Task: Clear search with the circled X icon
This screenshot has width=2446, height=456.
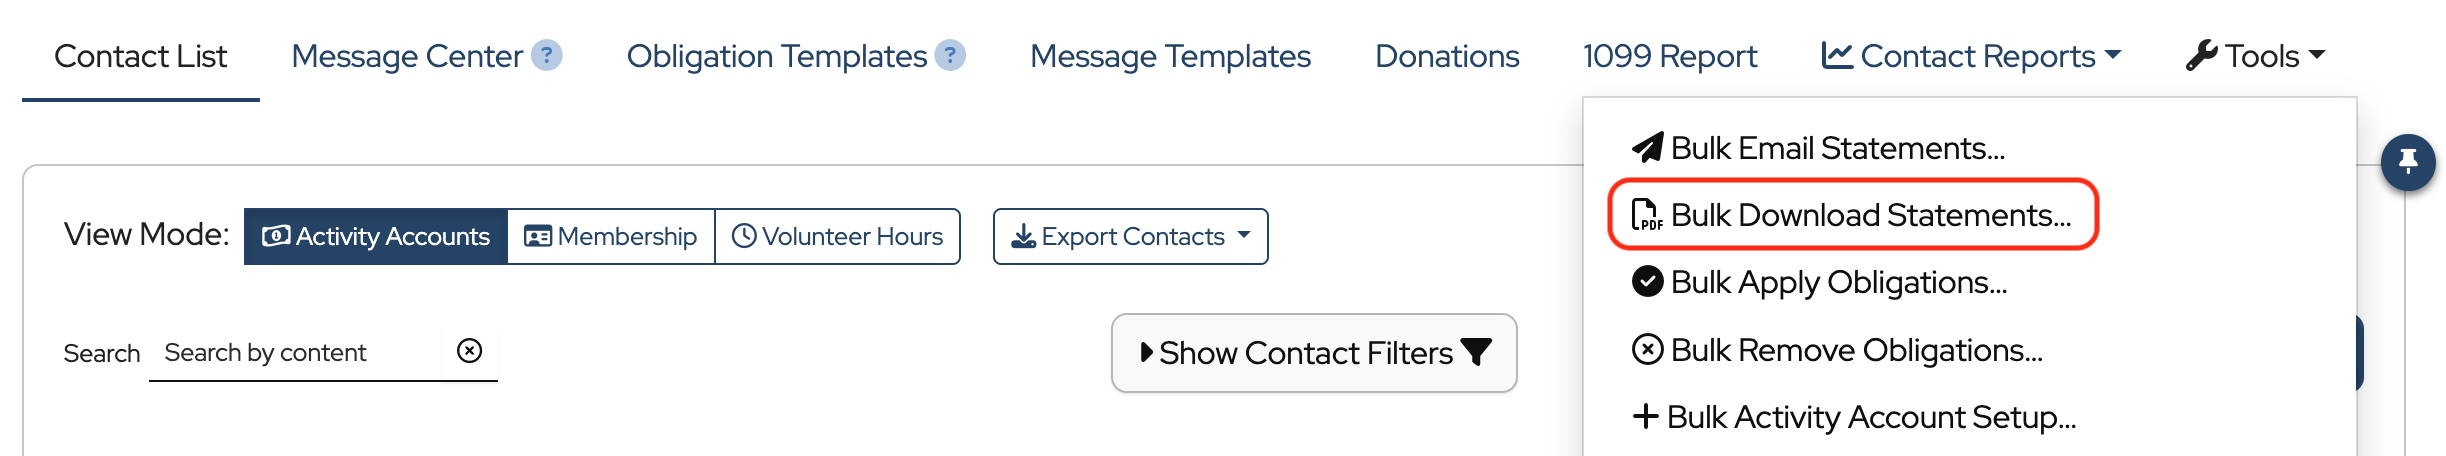Action: pos(469,351)
